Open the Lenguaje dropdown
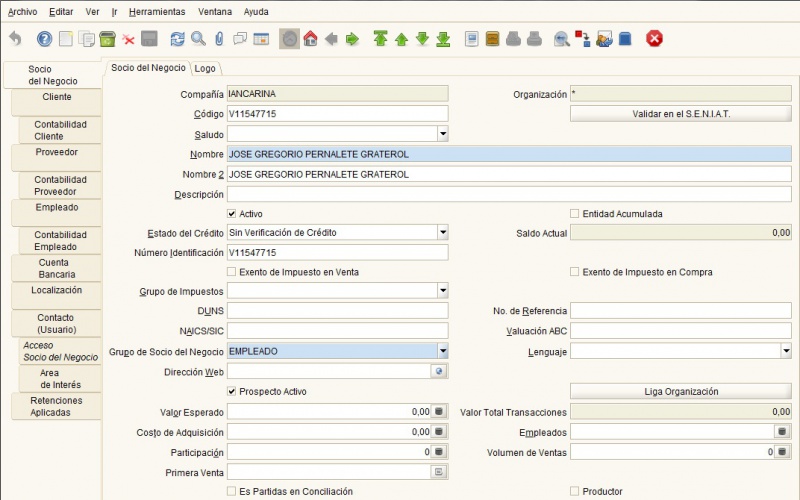The height and width of the screenshot is (500, 800). pos(786,351)
